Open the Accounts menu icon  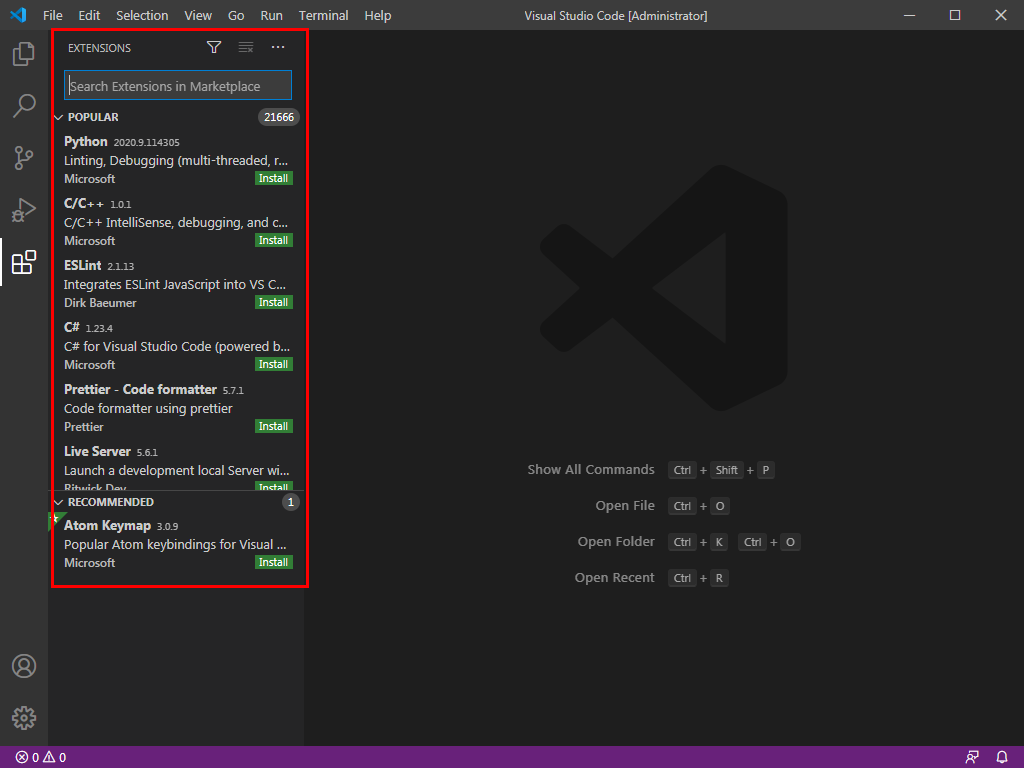[24, 666]
